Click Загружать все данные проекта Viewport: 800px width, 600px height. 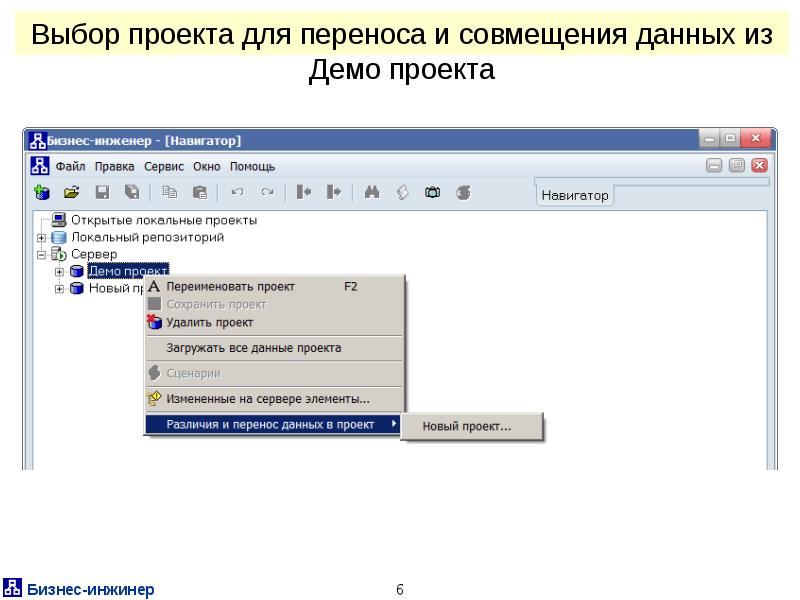[253, 348]
